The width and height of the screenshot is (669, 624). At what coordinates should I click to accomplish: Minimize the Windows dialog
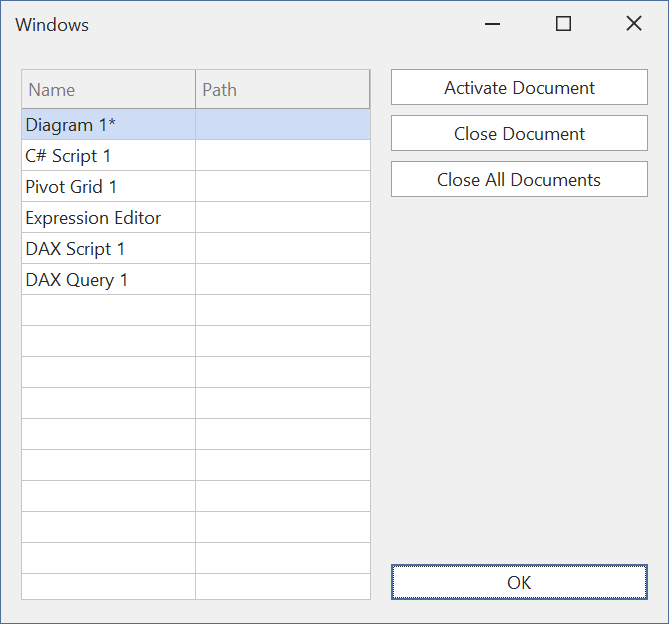[x=492, y=24]
